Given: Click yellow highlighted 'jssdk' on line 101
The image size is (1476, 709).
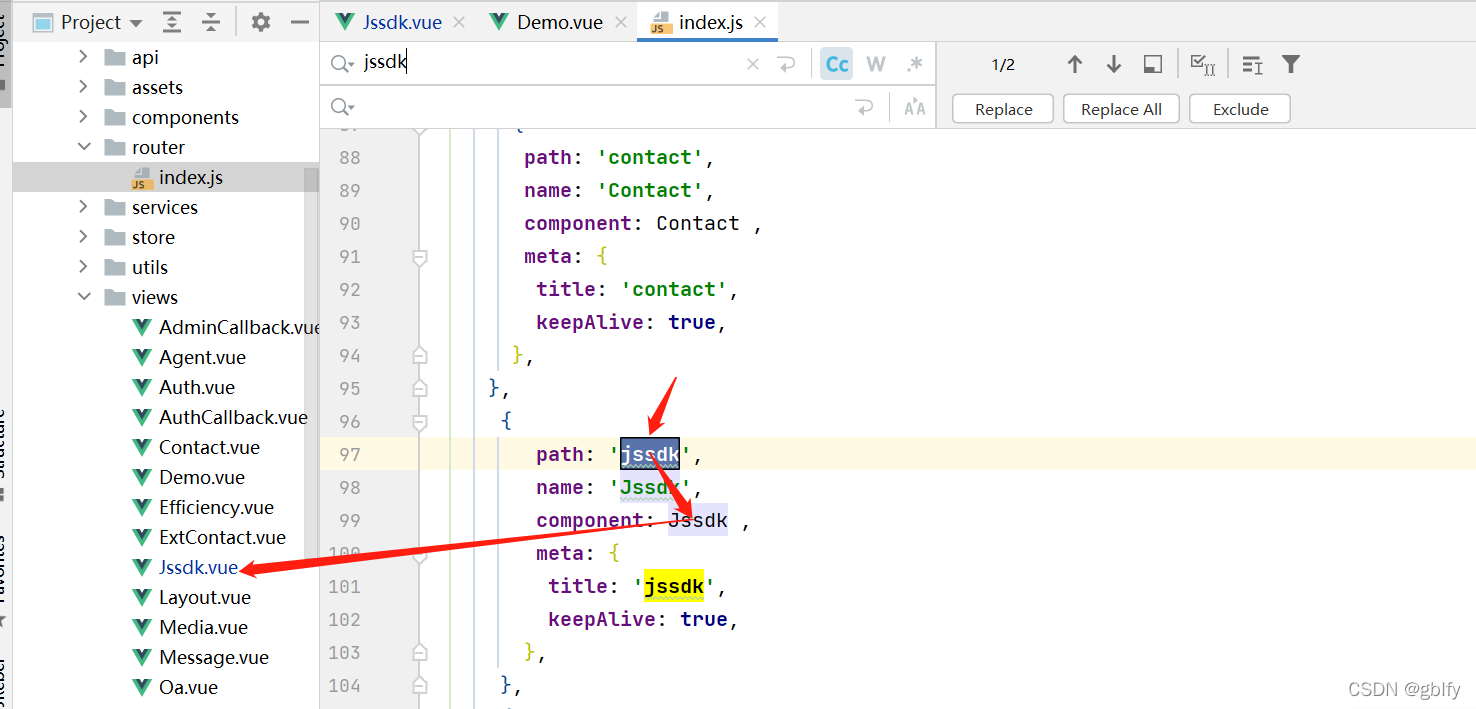Looking at the screenshot, I should (674, 586).
